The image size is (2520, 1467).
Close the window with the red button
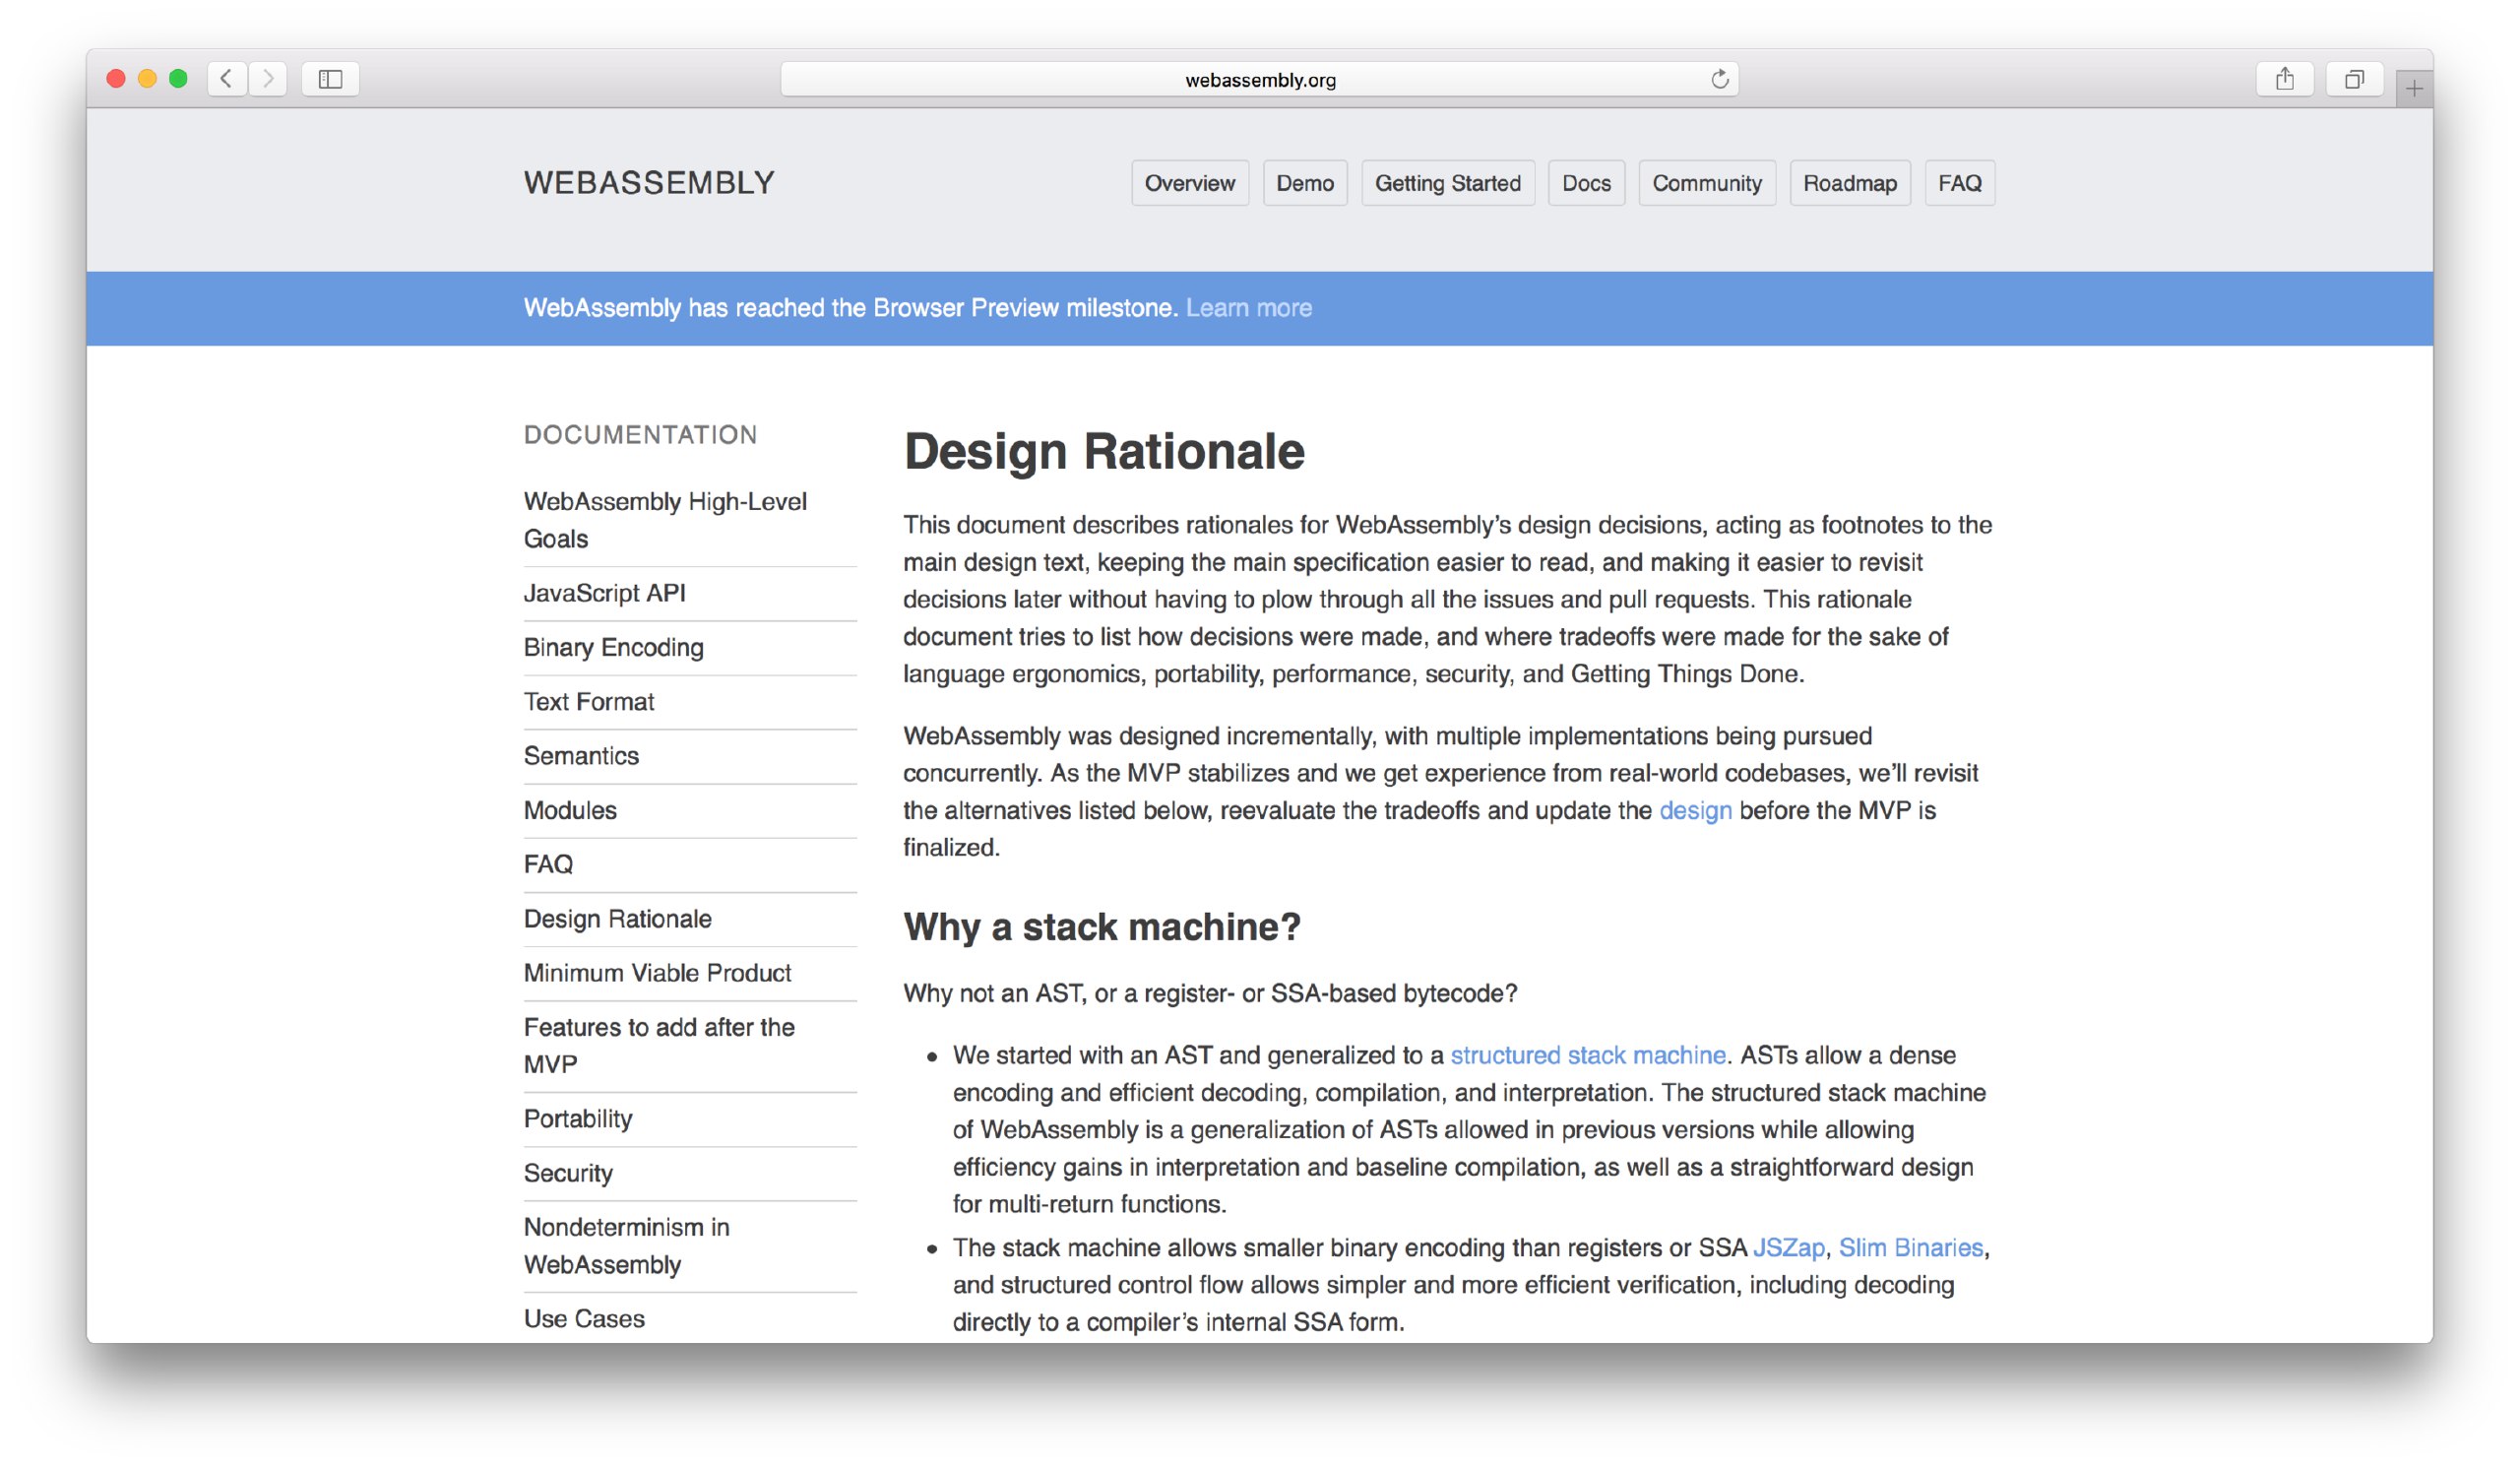pyautogui.click(x=116, y=79)
